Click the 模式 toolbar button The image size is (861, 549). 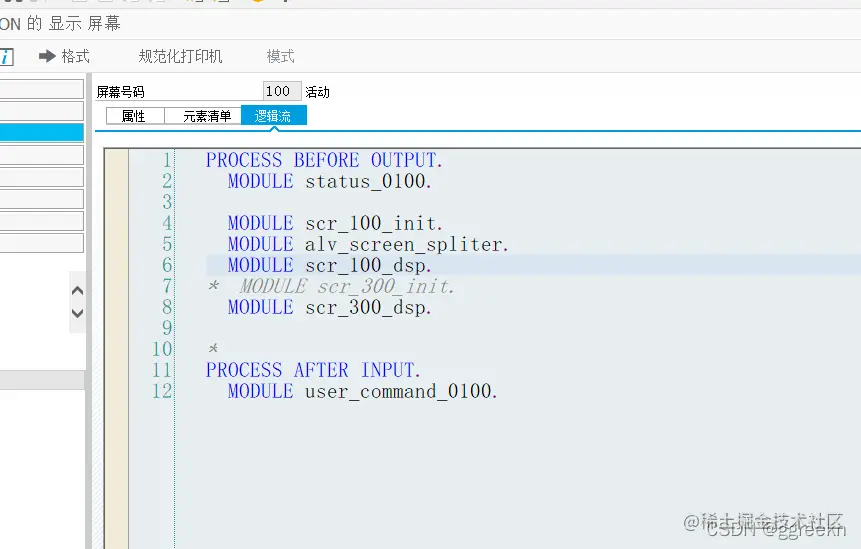coord(281,56)
